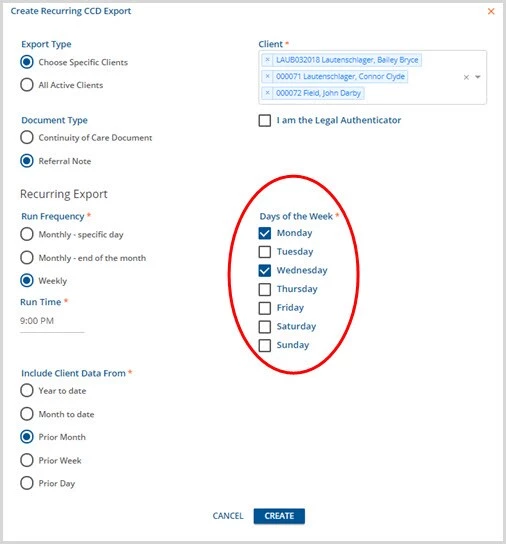Remove client 000071 Lautenschlager, Connor Clyde
The image size is (506, 544).
[x=267, y=76]
